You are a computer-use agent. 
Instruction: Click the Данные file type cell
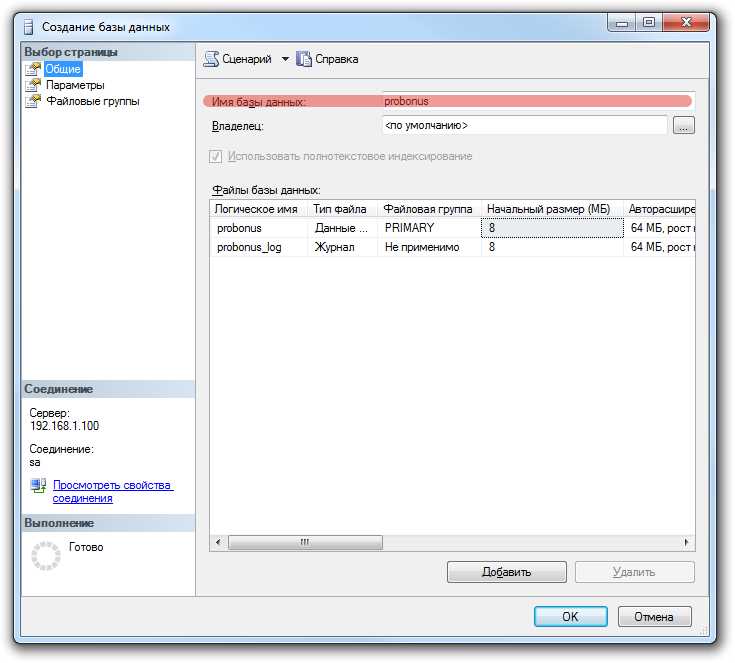pos(343,228)
